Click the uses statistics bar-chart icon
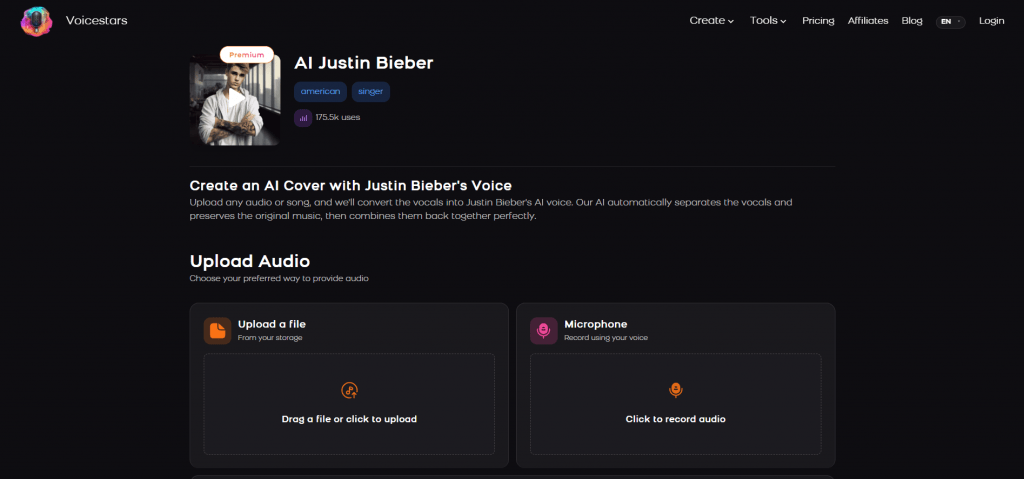The height and width of the screenshot is (479, 1024). (x=302, y=118)
